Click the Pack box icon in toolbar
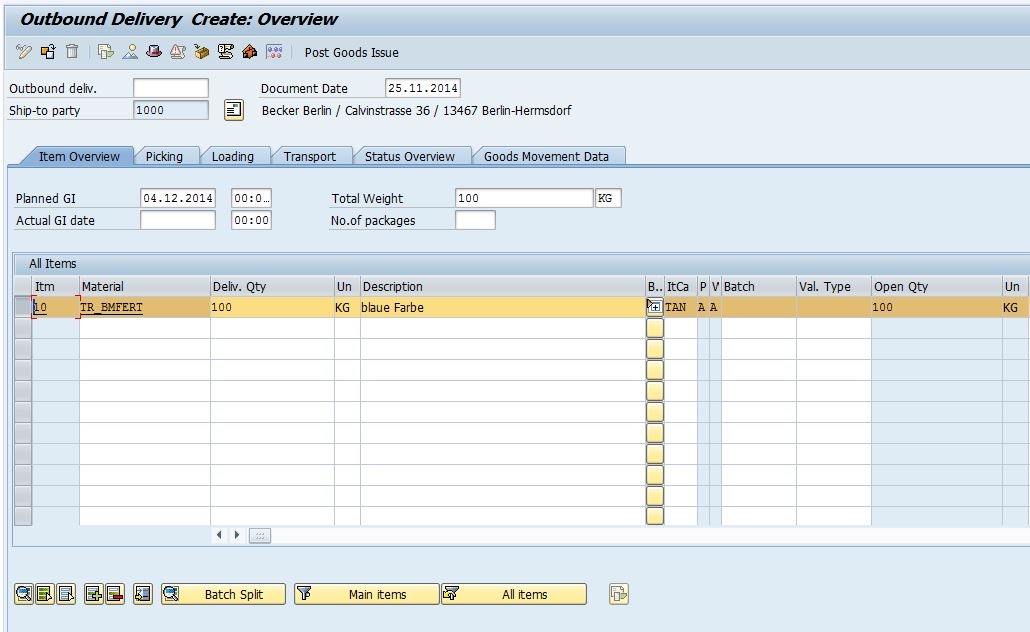Screen dimensions: 1030x632 pos(202,52)
